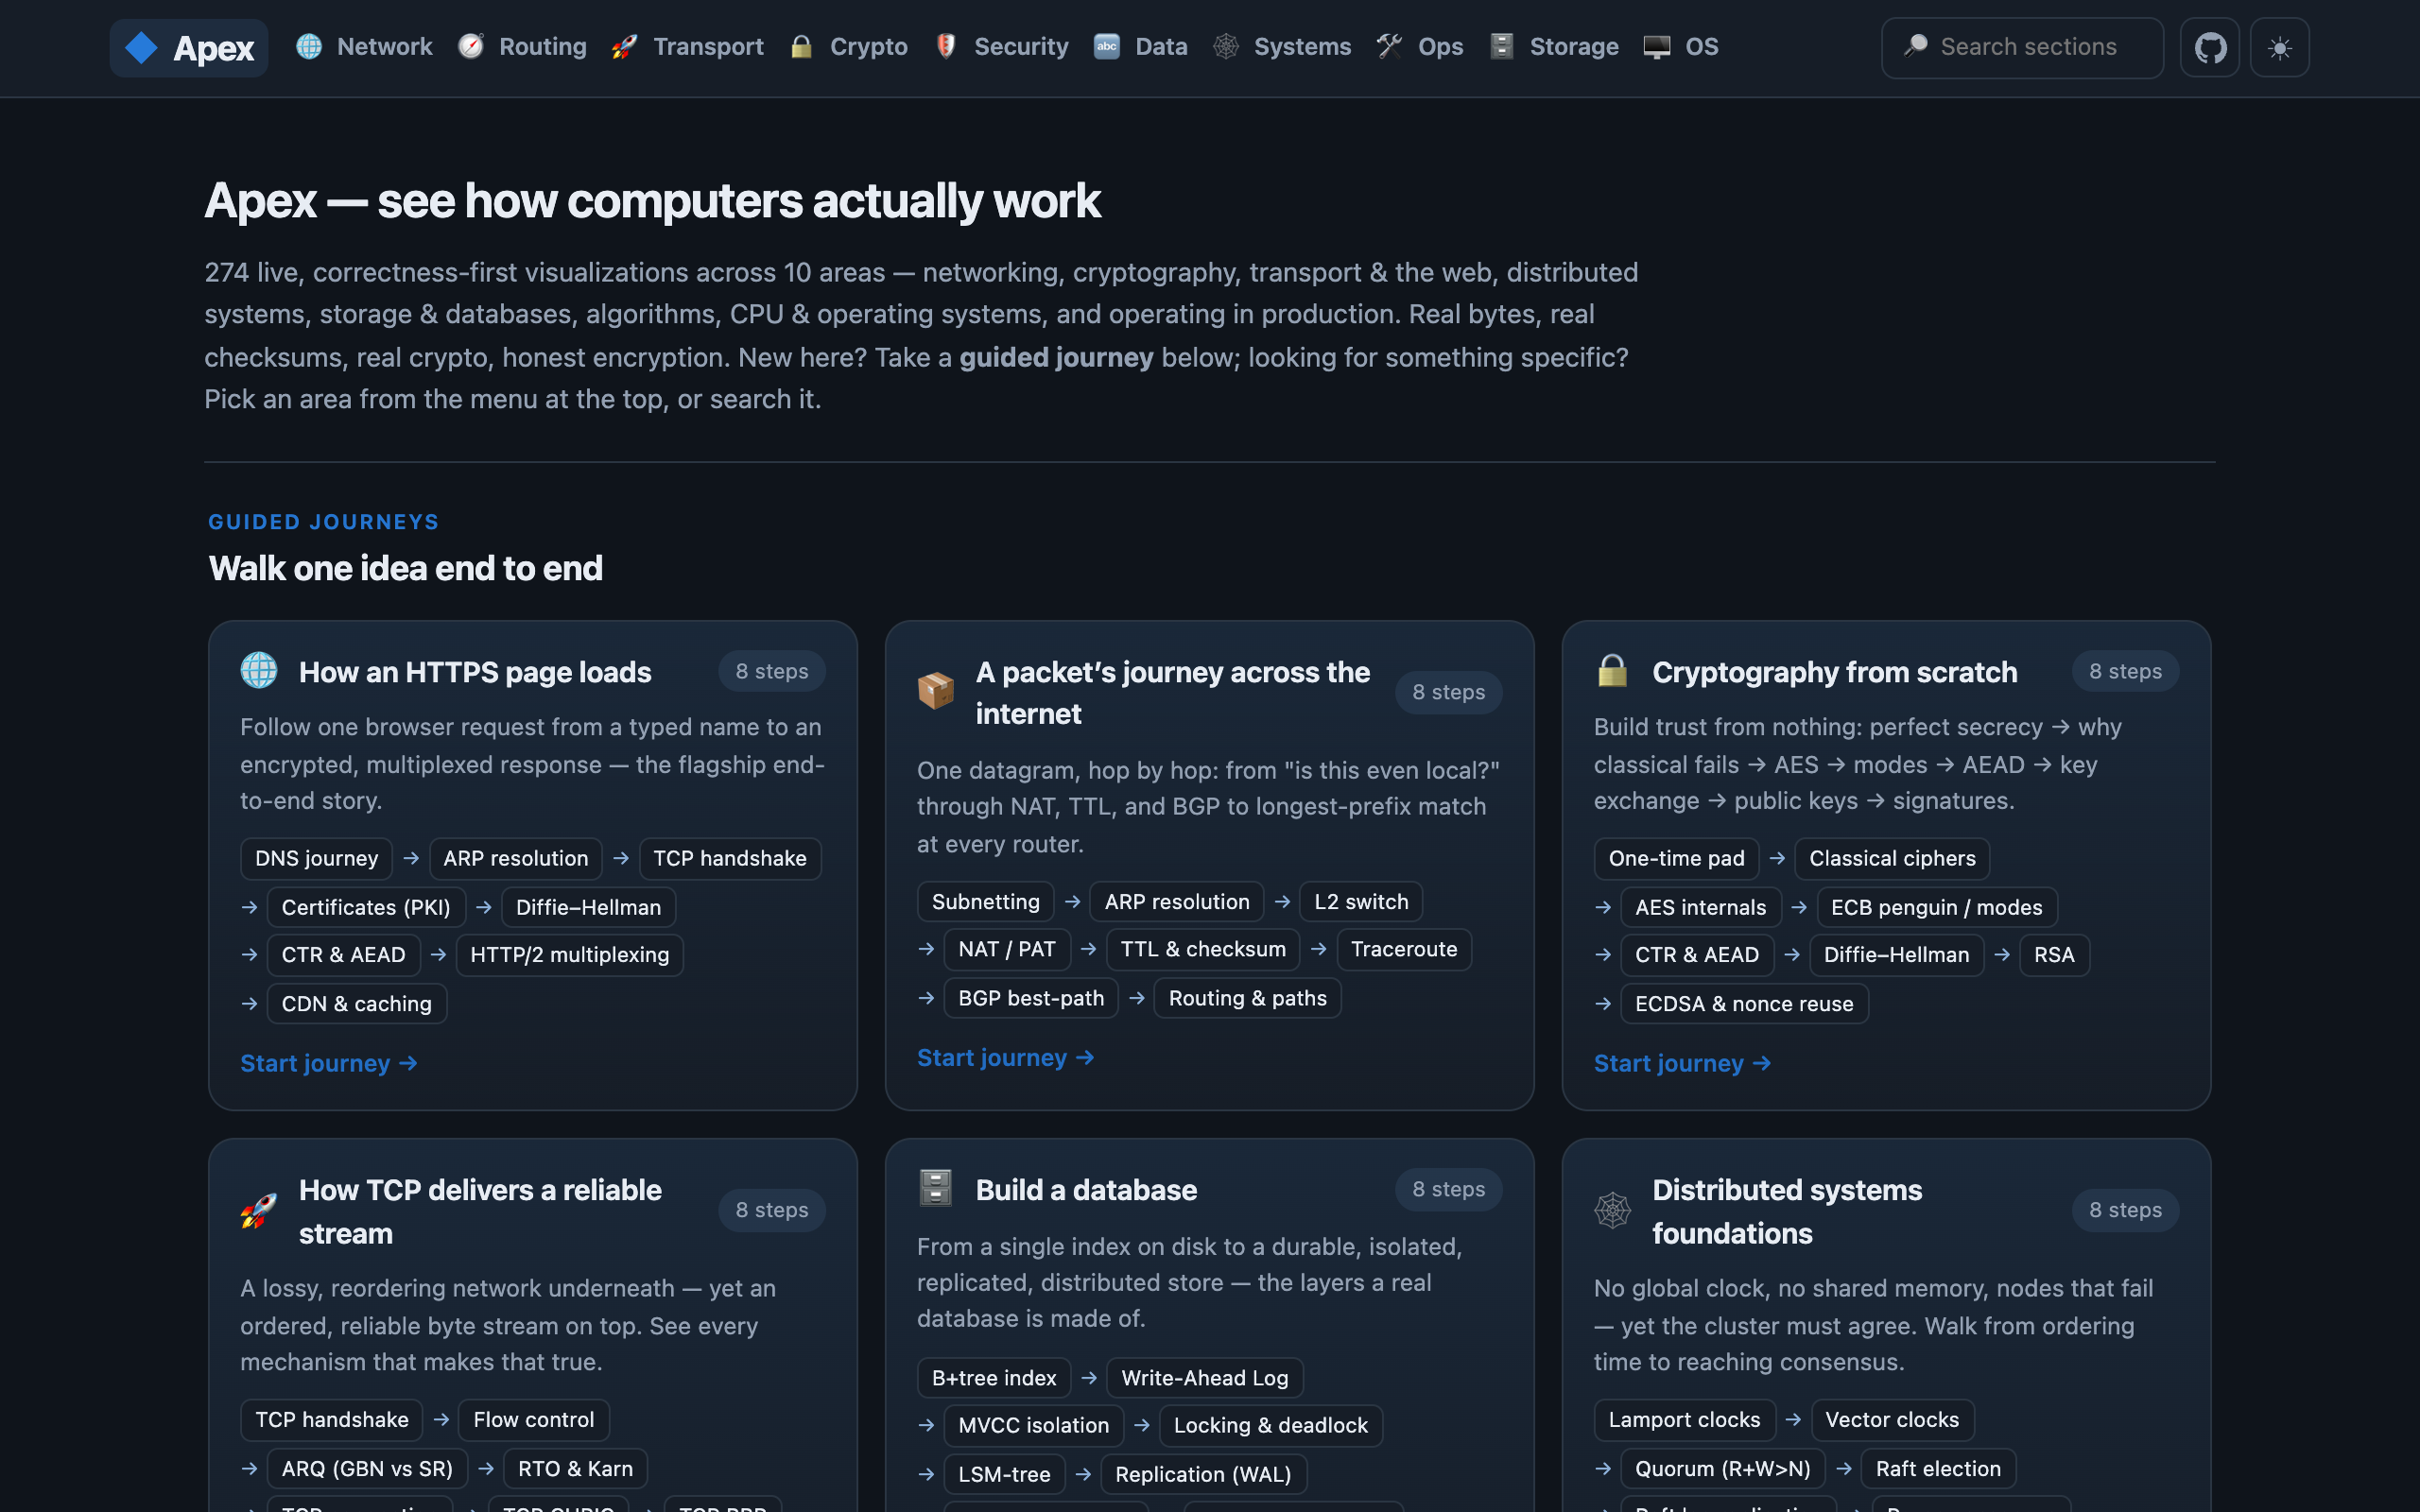The image size is (2420, 1512).
Task: Focus the Search sections field
Action: point(2022,47)
